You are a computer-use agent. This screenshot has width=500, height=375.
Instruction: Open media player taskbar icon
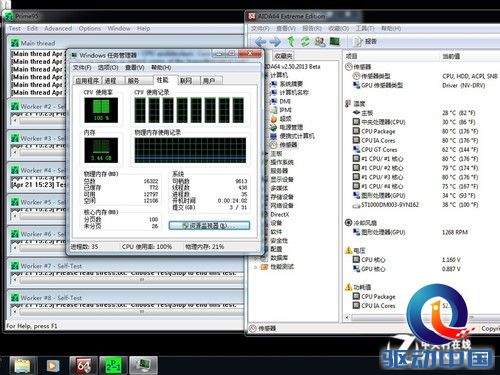(x=52, y=366)
